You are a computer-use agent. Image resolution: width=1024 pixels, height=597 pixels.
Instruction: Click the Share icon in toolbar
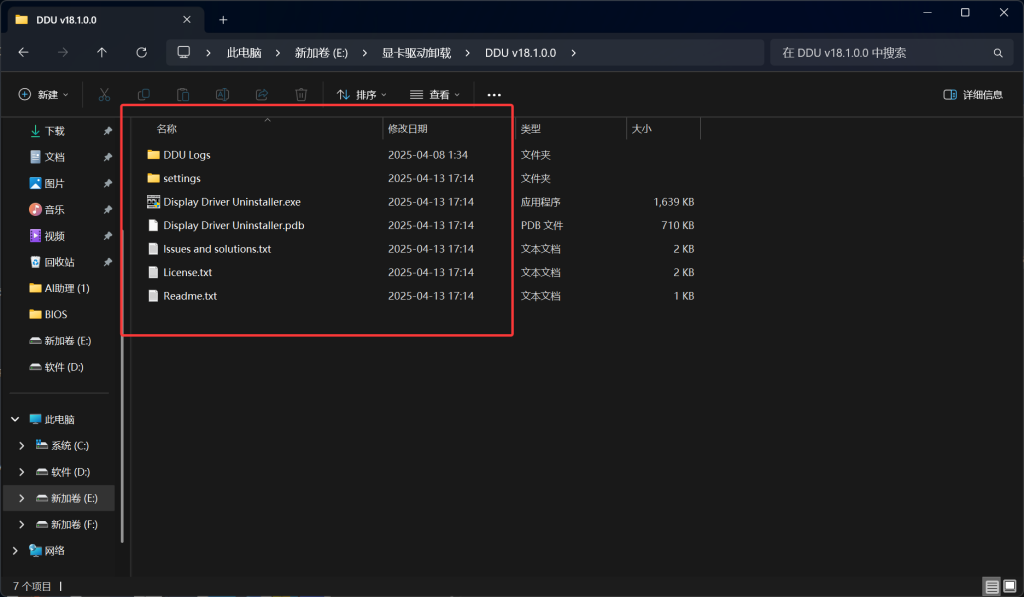click(262, 95)
